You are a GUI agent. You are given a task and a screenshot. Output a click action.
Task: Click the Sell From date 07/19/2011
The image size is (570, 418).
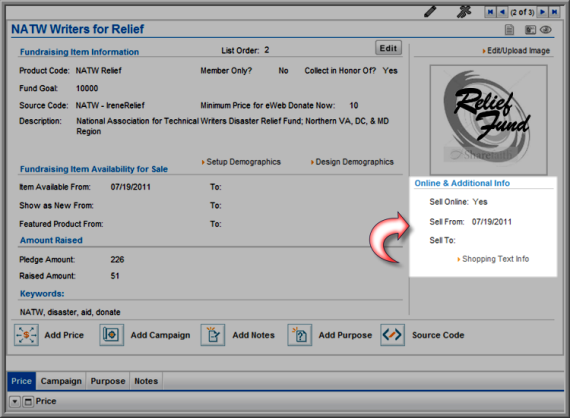click(492, 222)
